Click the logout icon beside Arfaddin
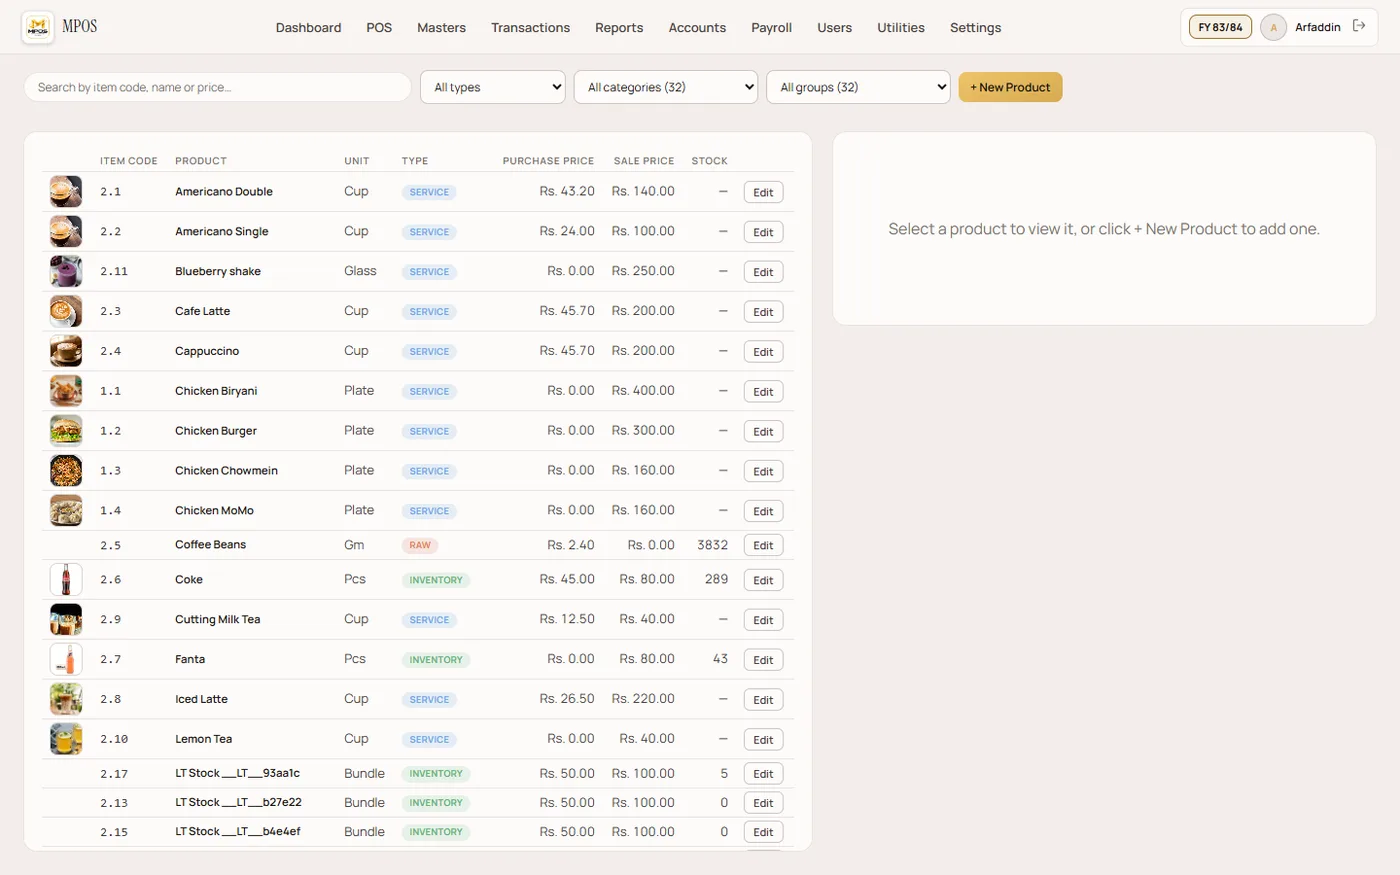The width and height of the screenshot is (1400, 875). pyautogui.click(x=1359, y=26)
